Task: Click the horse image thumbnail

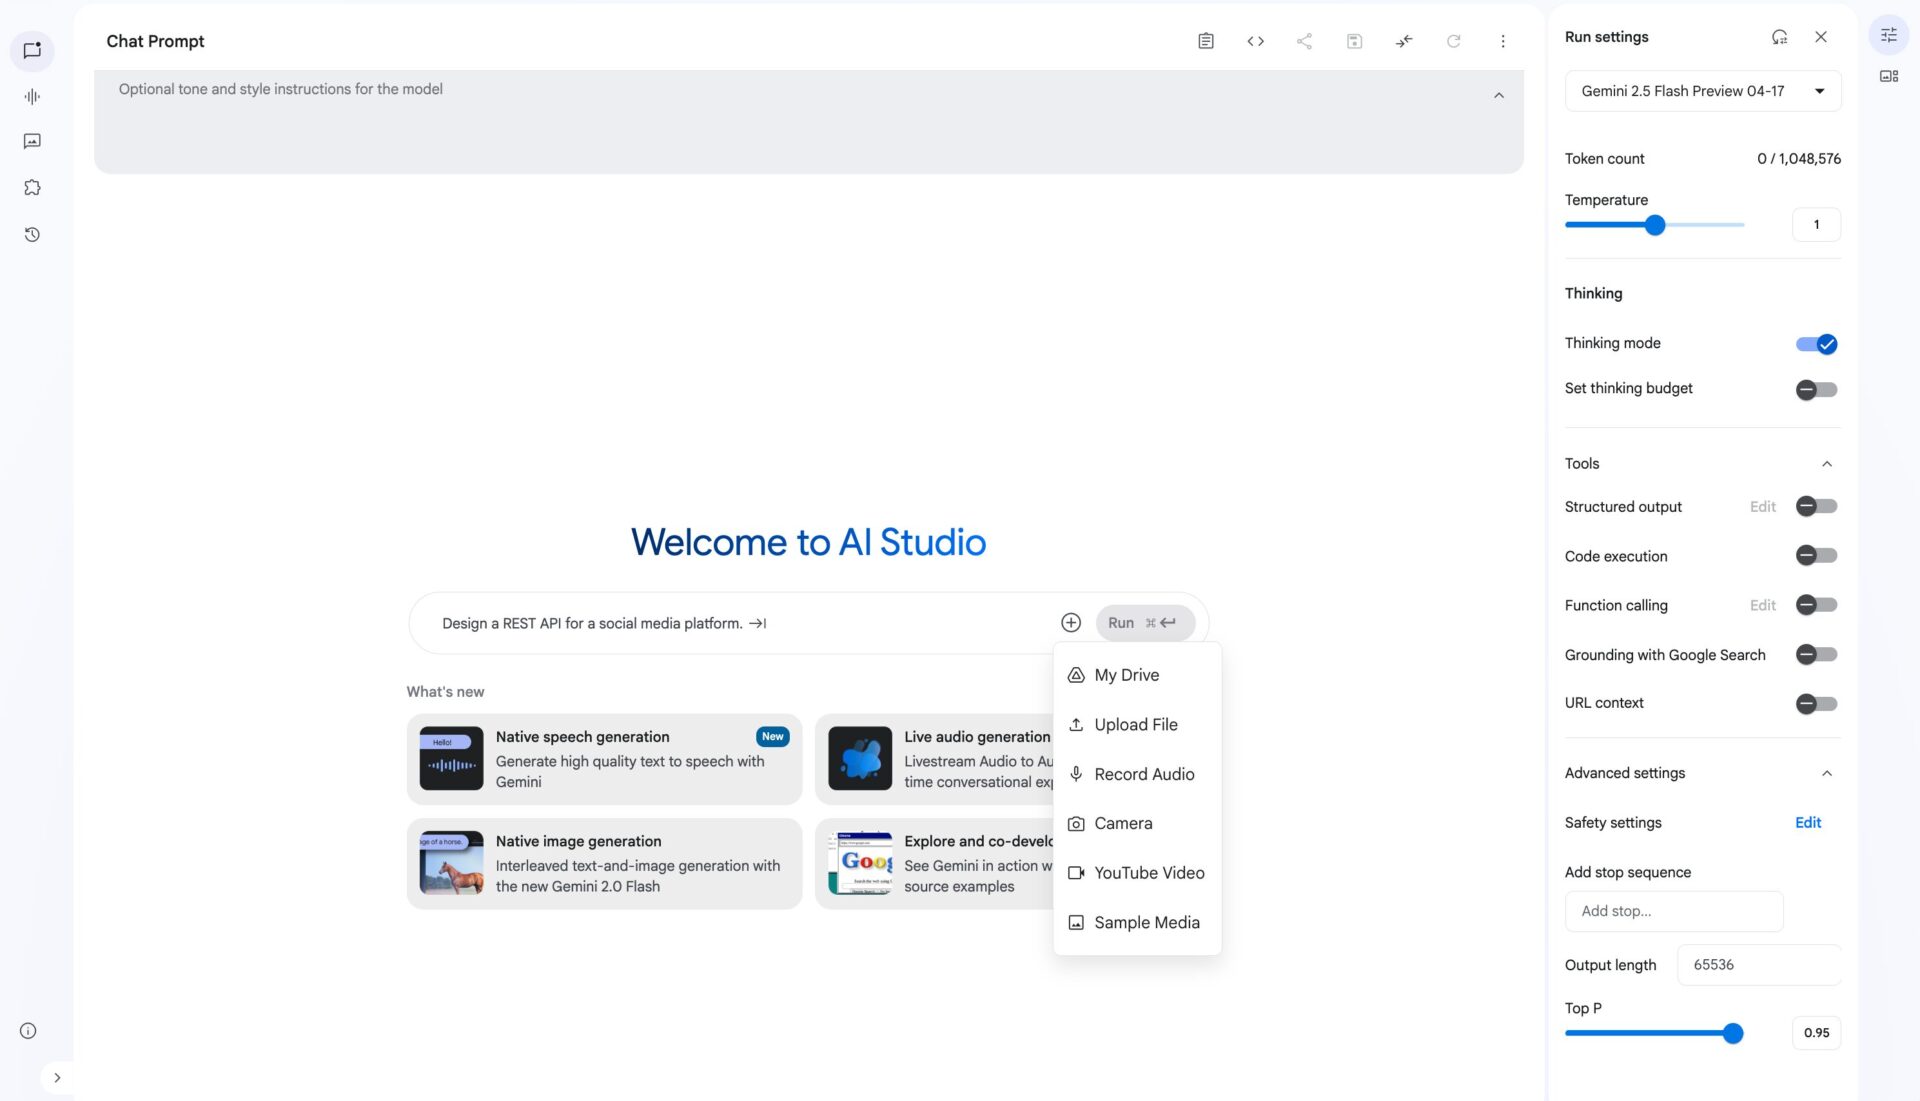Action: (x=451, y=863)
